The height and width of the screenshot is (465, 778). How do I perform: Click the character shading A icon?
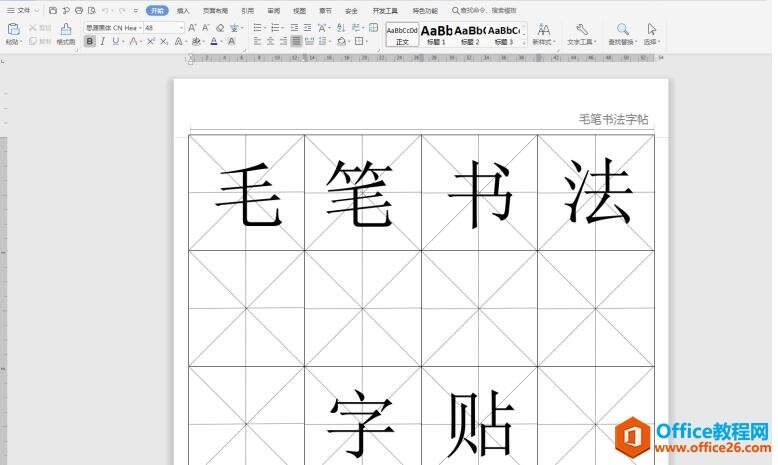point(231,42)
